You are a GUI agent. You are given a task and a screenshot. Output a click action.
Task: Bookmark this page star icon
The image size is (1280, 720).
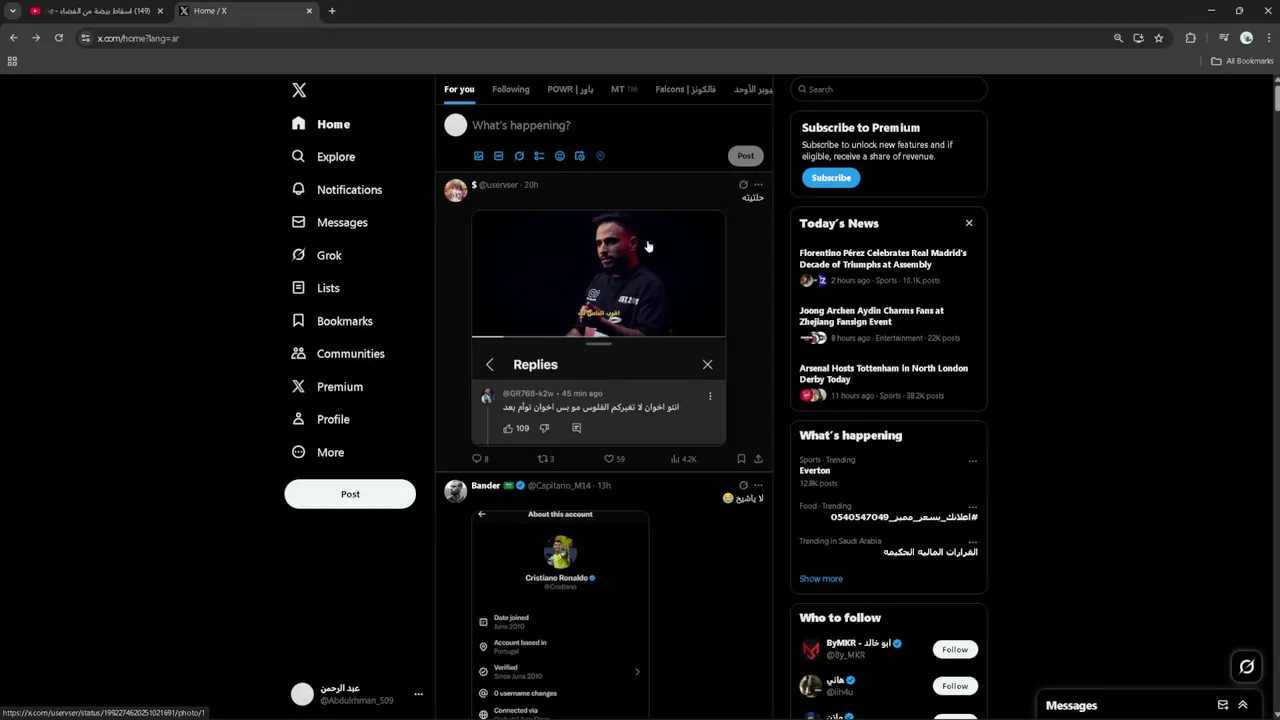(1159, 38)
